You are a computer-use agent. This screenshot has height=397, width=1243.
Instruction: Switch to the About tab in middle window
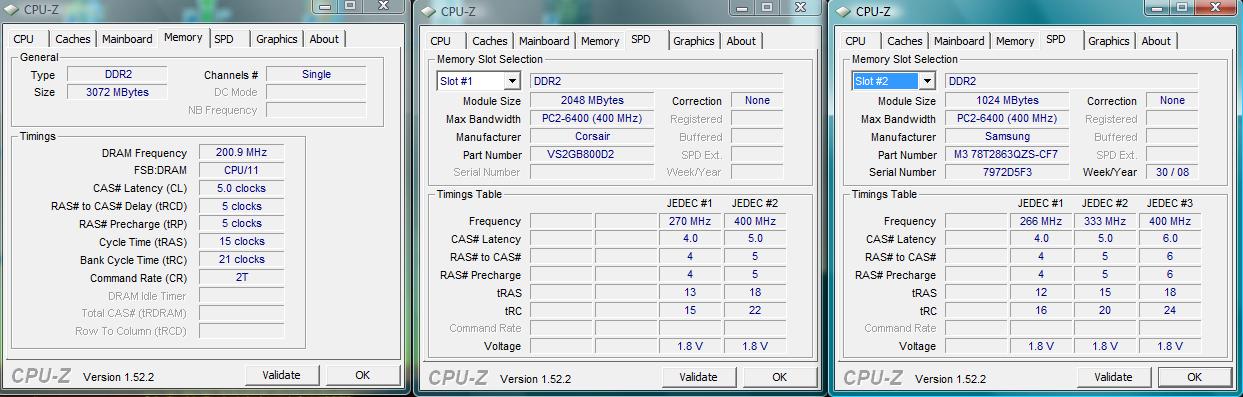click(741, 41)
